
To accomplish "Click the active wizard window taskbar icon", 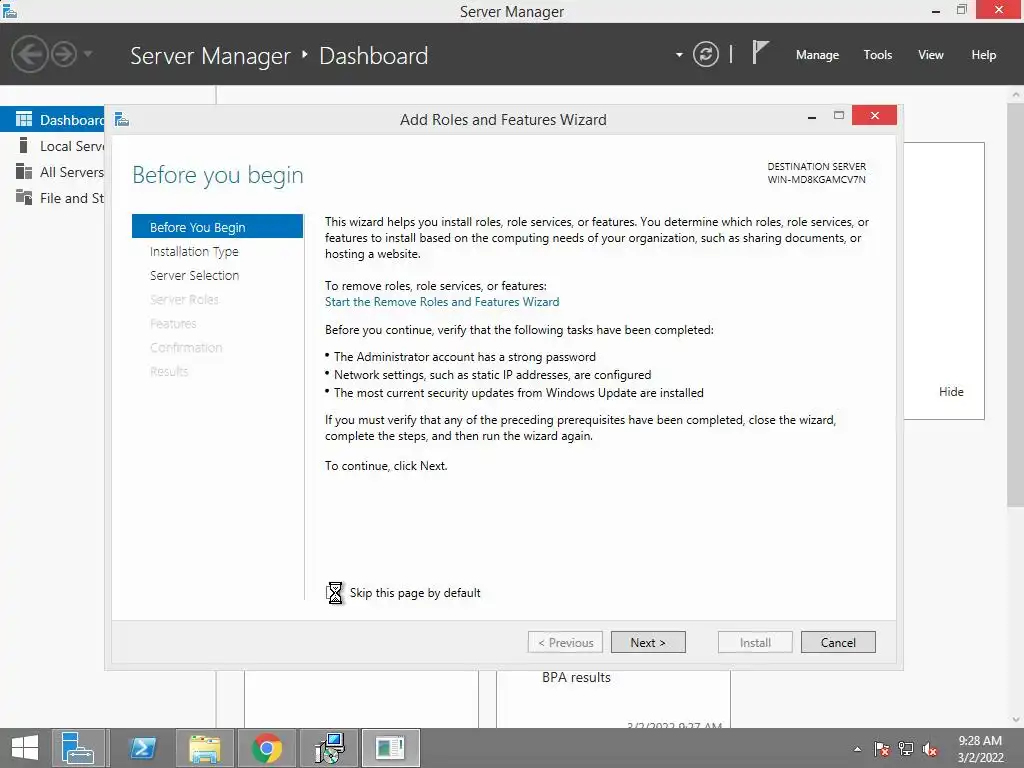I will point(391,748).
